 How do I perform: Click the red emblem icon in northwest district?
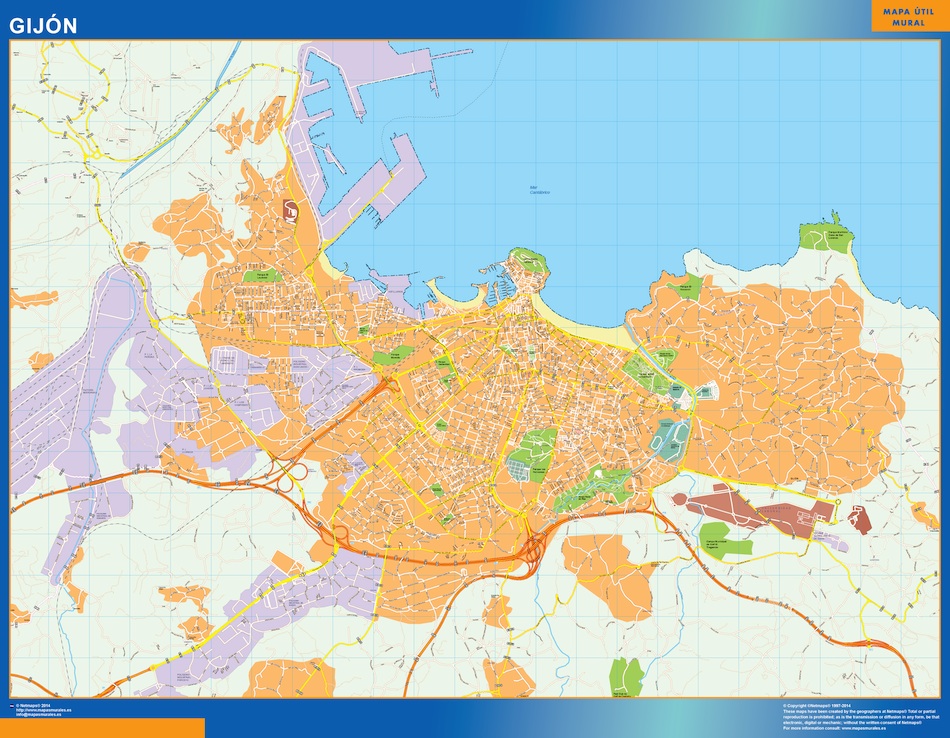click(x=291, y=208)
